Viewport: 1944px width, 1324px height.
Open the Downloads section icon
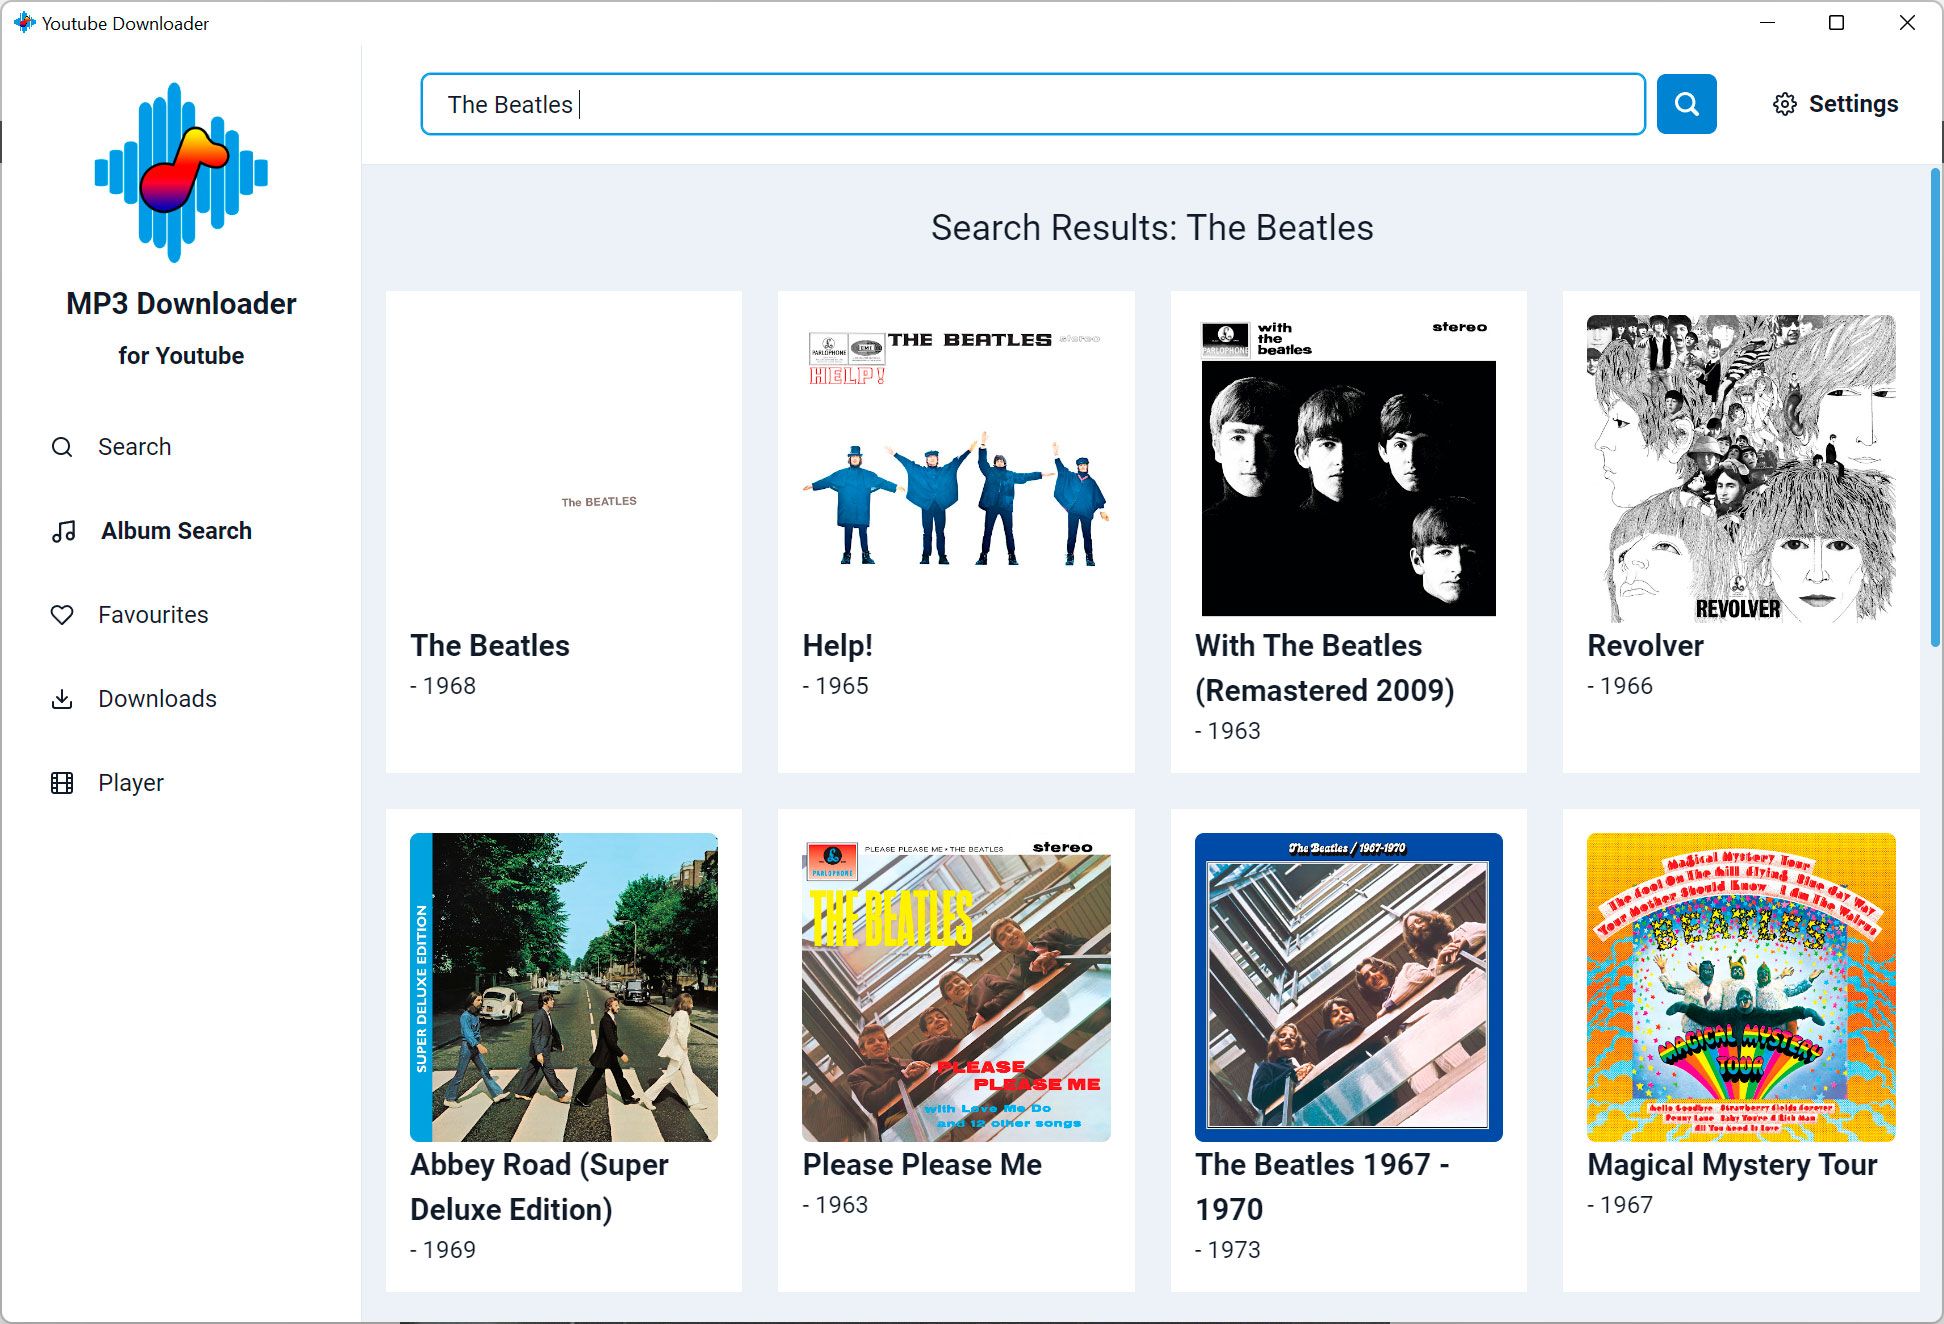61,697
